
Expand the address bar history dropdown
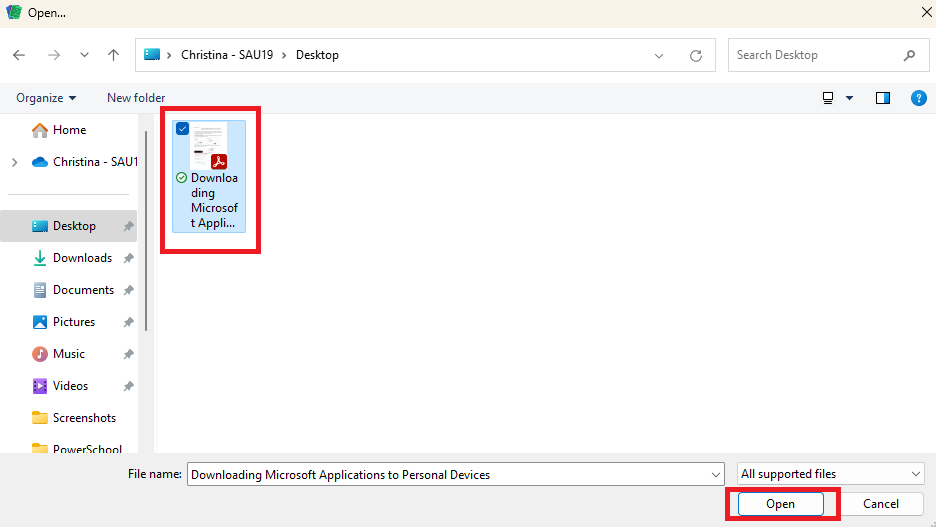pyautogui.click(x=658, y=56)
